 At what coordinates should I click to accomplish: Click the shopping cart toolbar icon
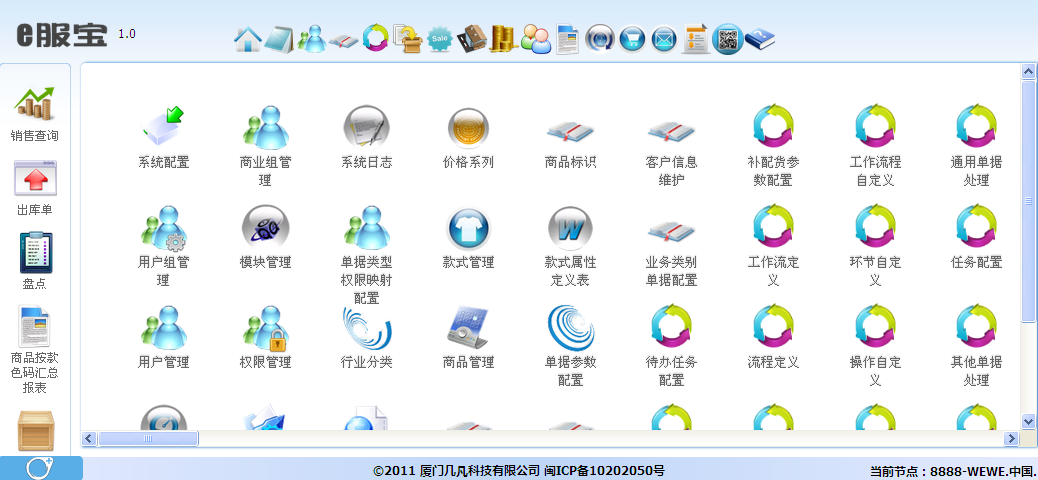point(631,39)
